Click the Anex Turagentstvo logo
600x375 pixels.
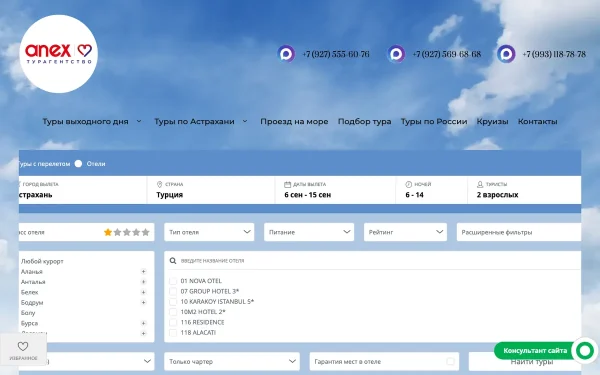point(59,54)
